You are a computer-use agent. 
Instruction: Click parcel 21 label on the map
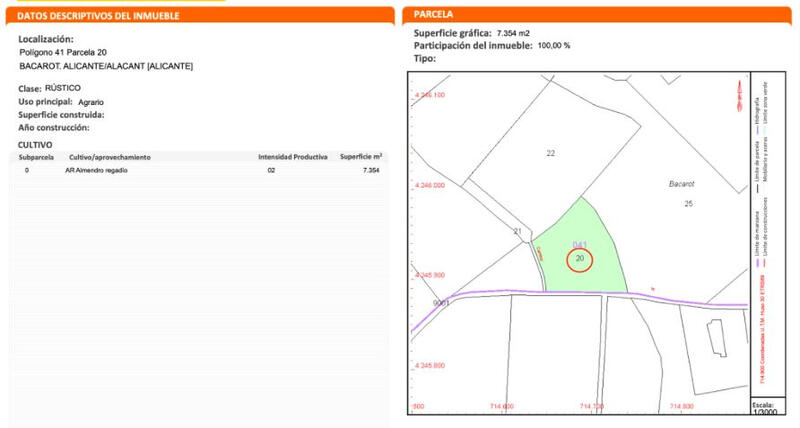point(518,232)
